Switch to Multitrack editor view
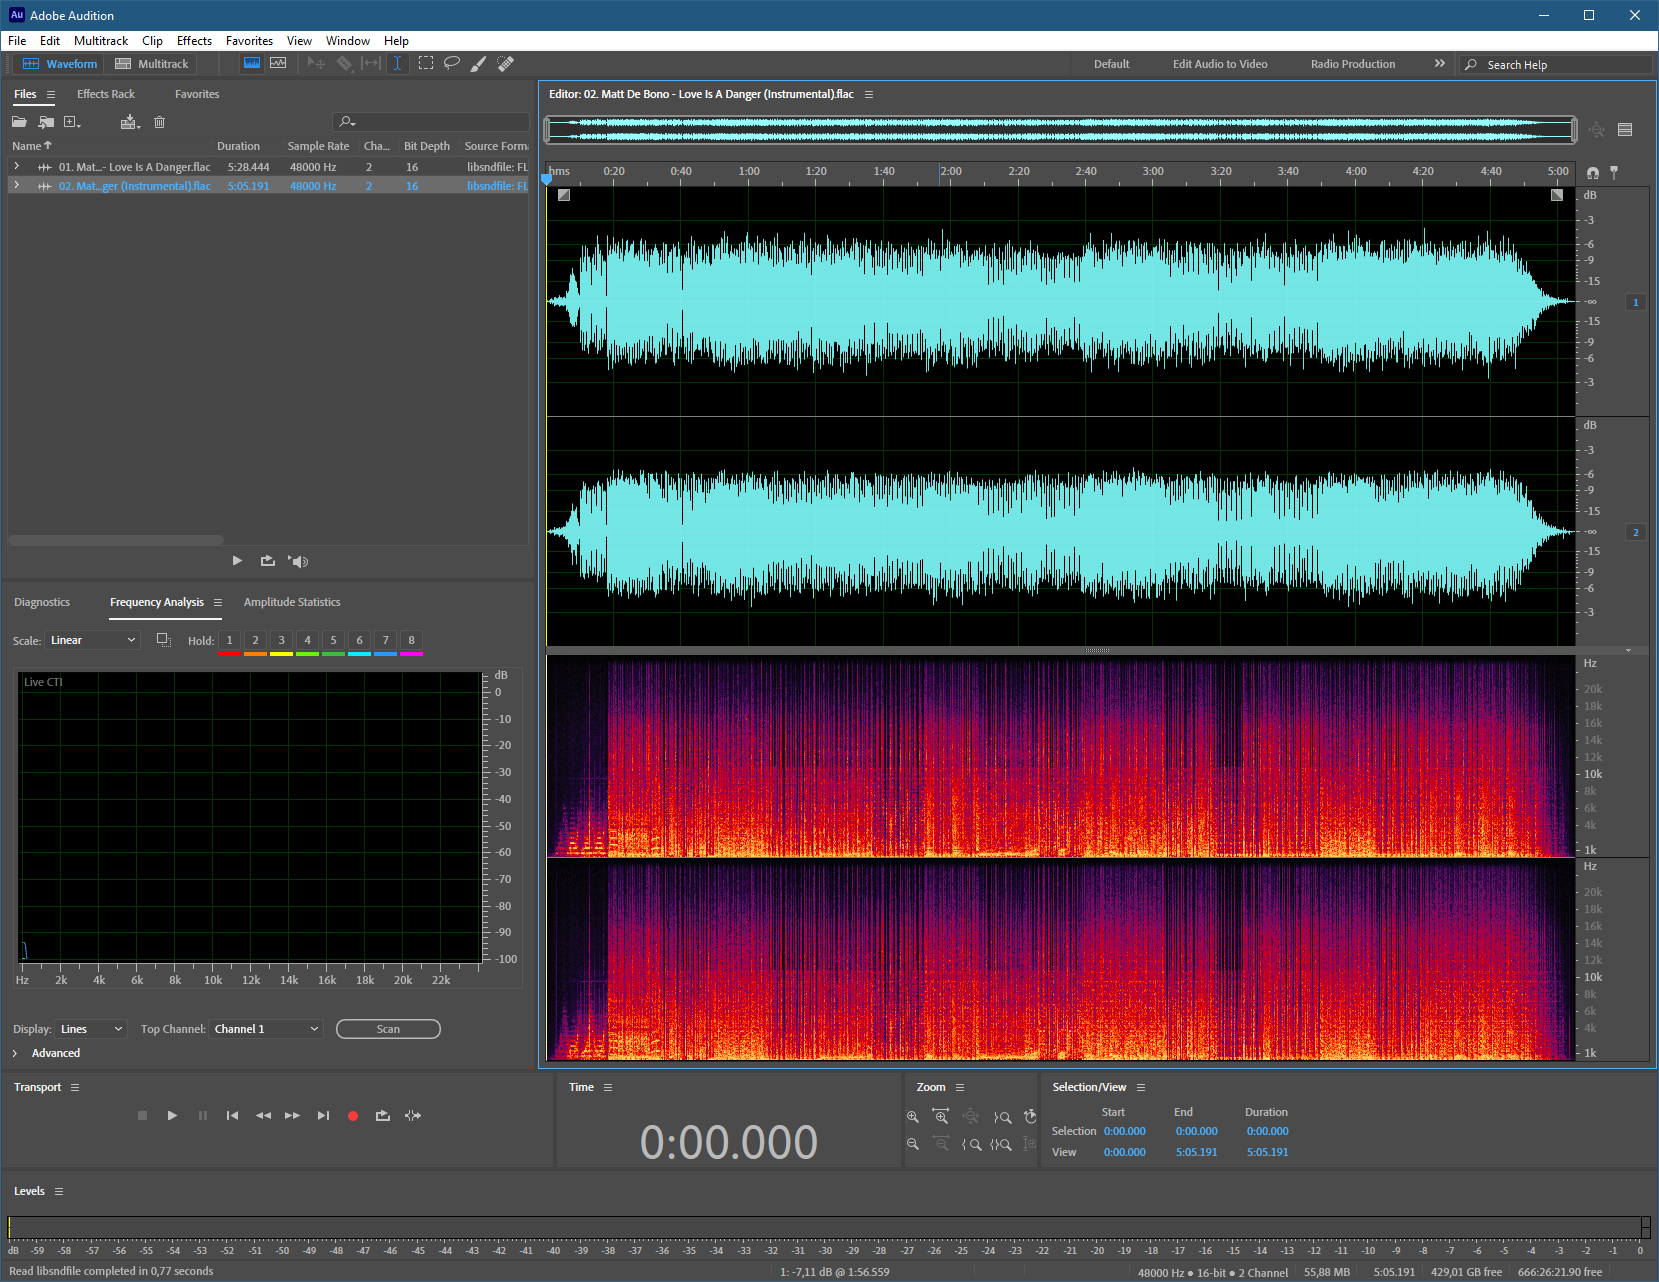The image size is (1659, 1282). pyautogui.click(x=152, y=64)
